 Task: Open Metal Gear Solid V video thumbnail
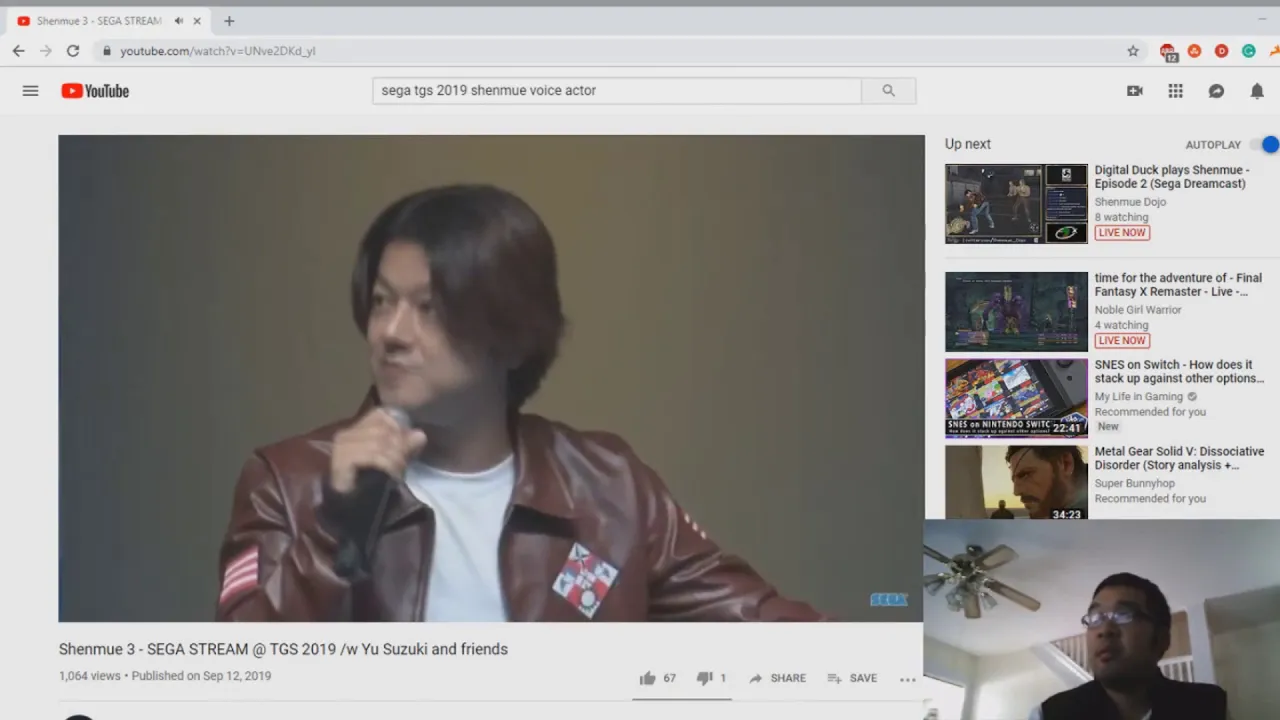pyautogui.click(x=1016, y=483)
